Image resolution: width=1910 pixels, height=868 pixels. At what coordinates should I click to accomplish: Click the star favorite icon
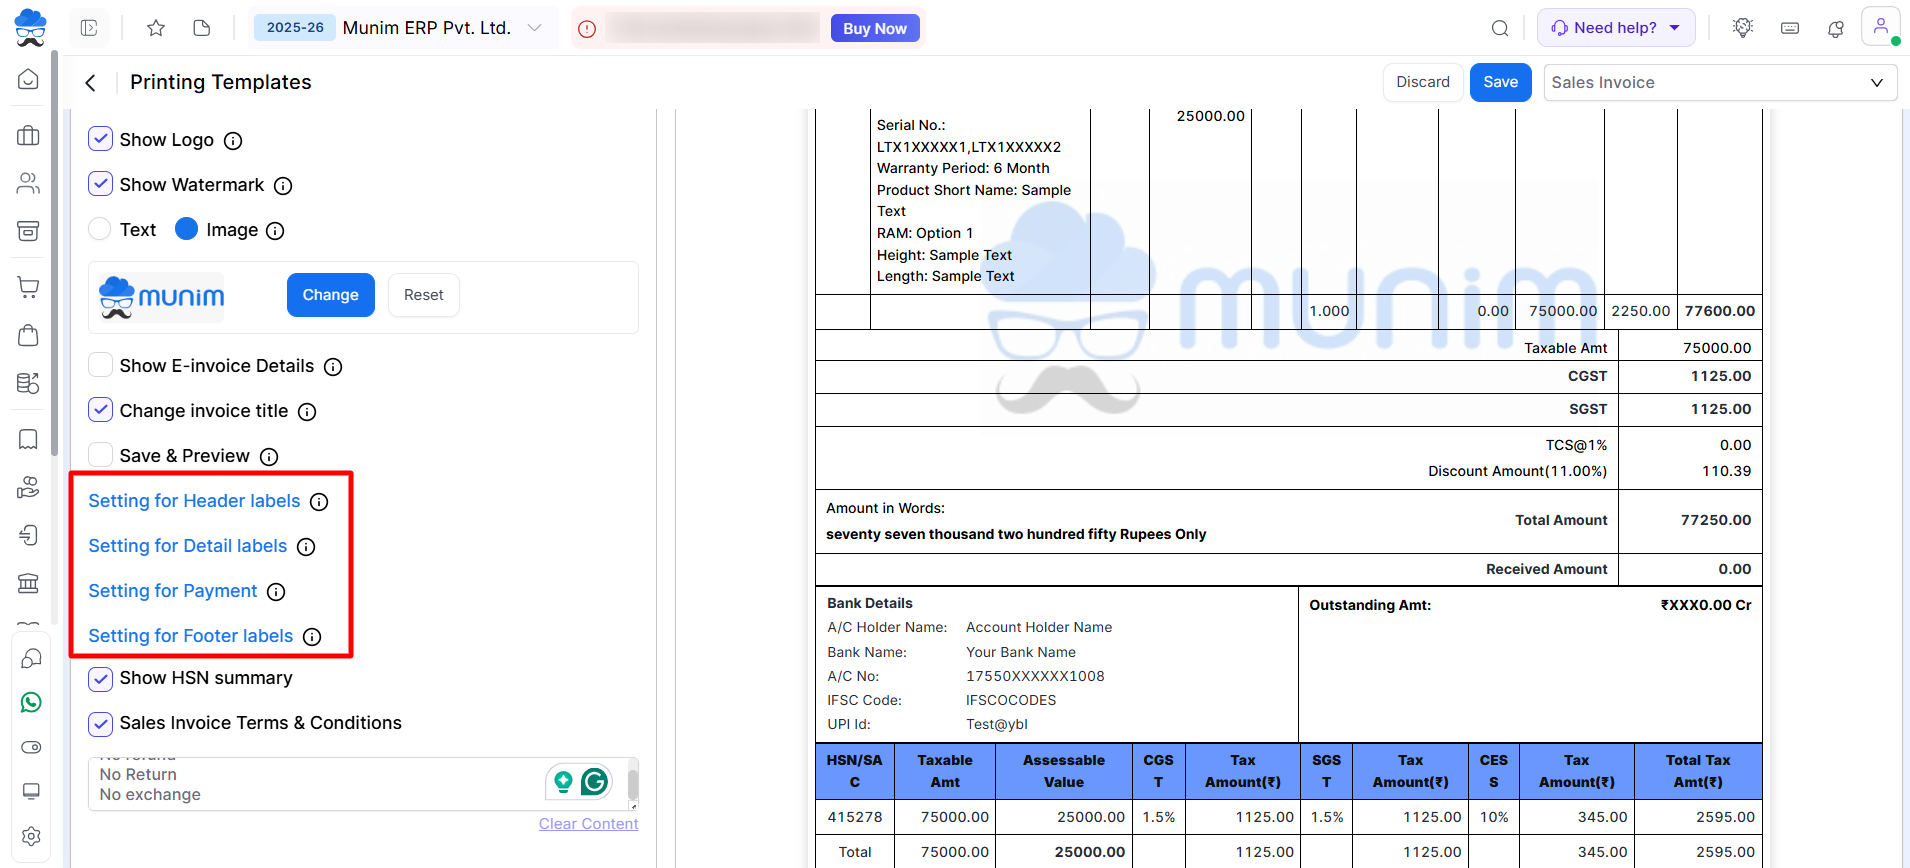pos(156,28)
